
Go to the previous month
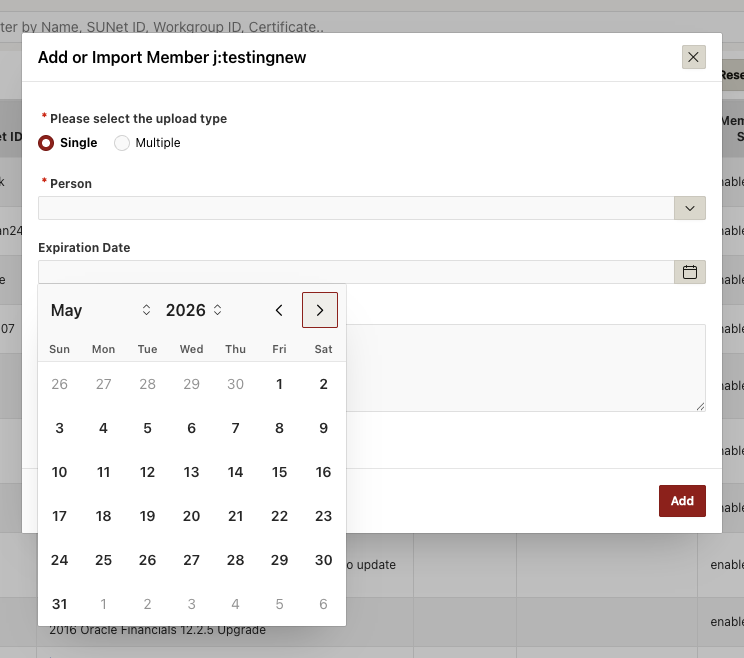click(279, 310)
